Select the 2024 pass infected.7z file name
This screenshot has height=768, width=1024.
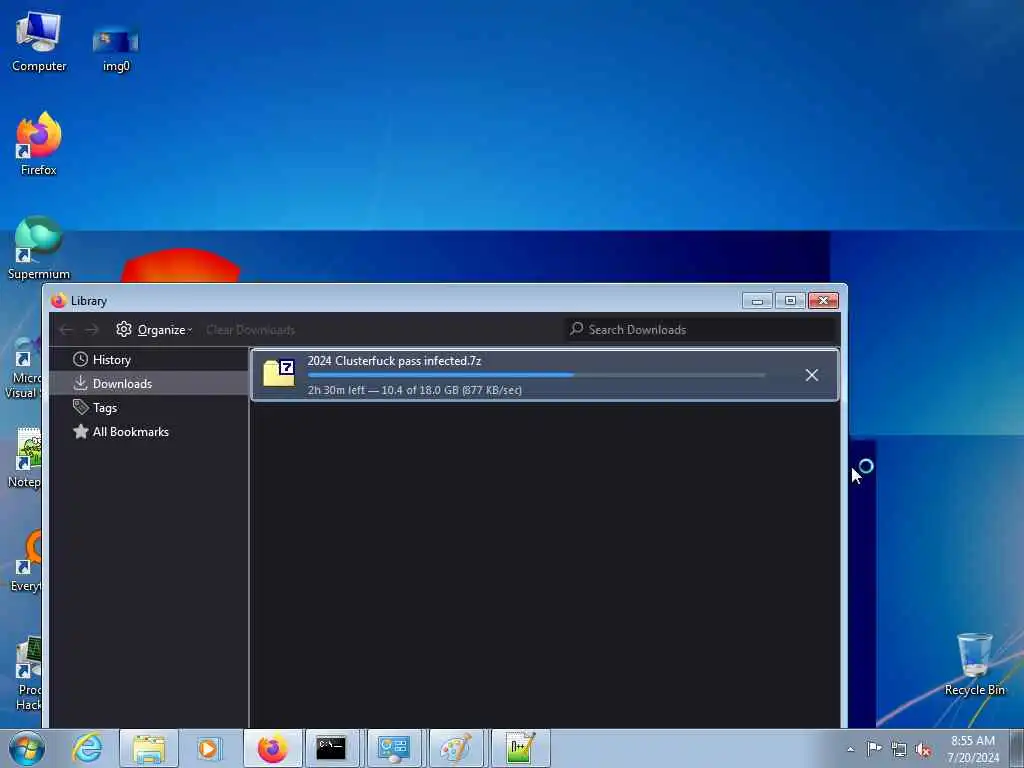point(394,360)
